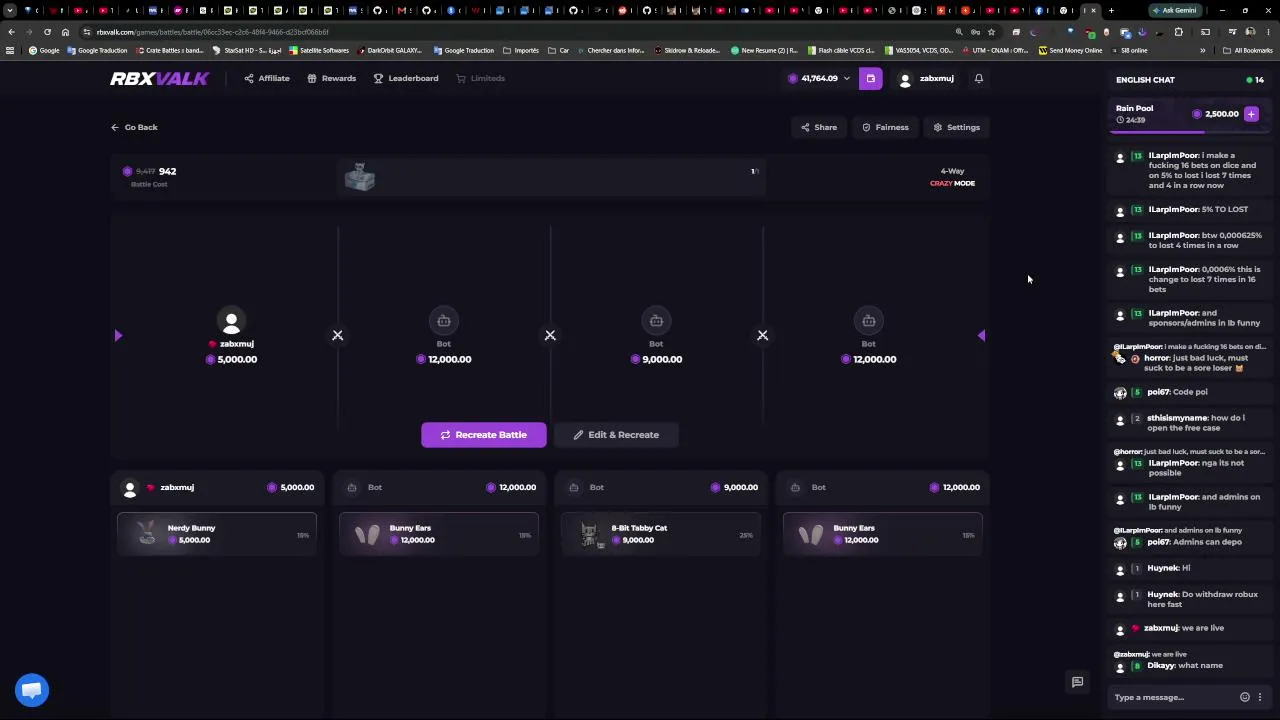Open the battle Settings

[956, 127]
